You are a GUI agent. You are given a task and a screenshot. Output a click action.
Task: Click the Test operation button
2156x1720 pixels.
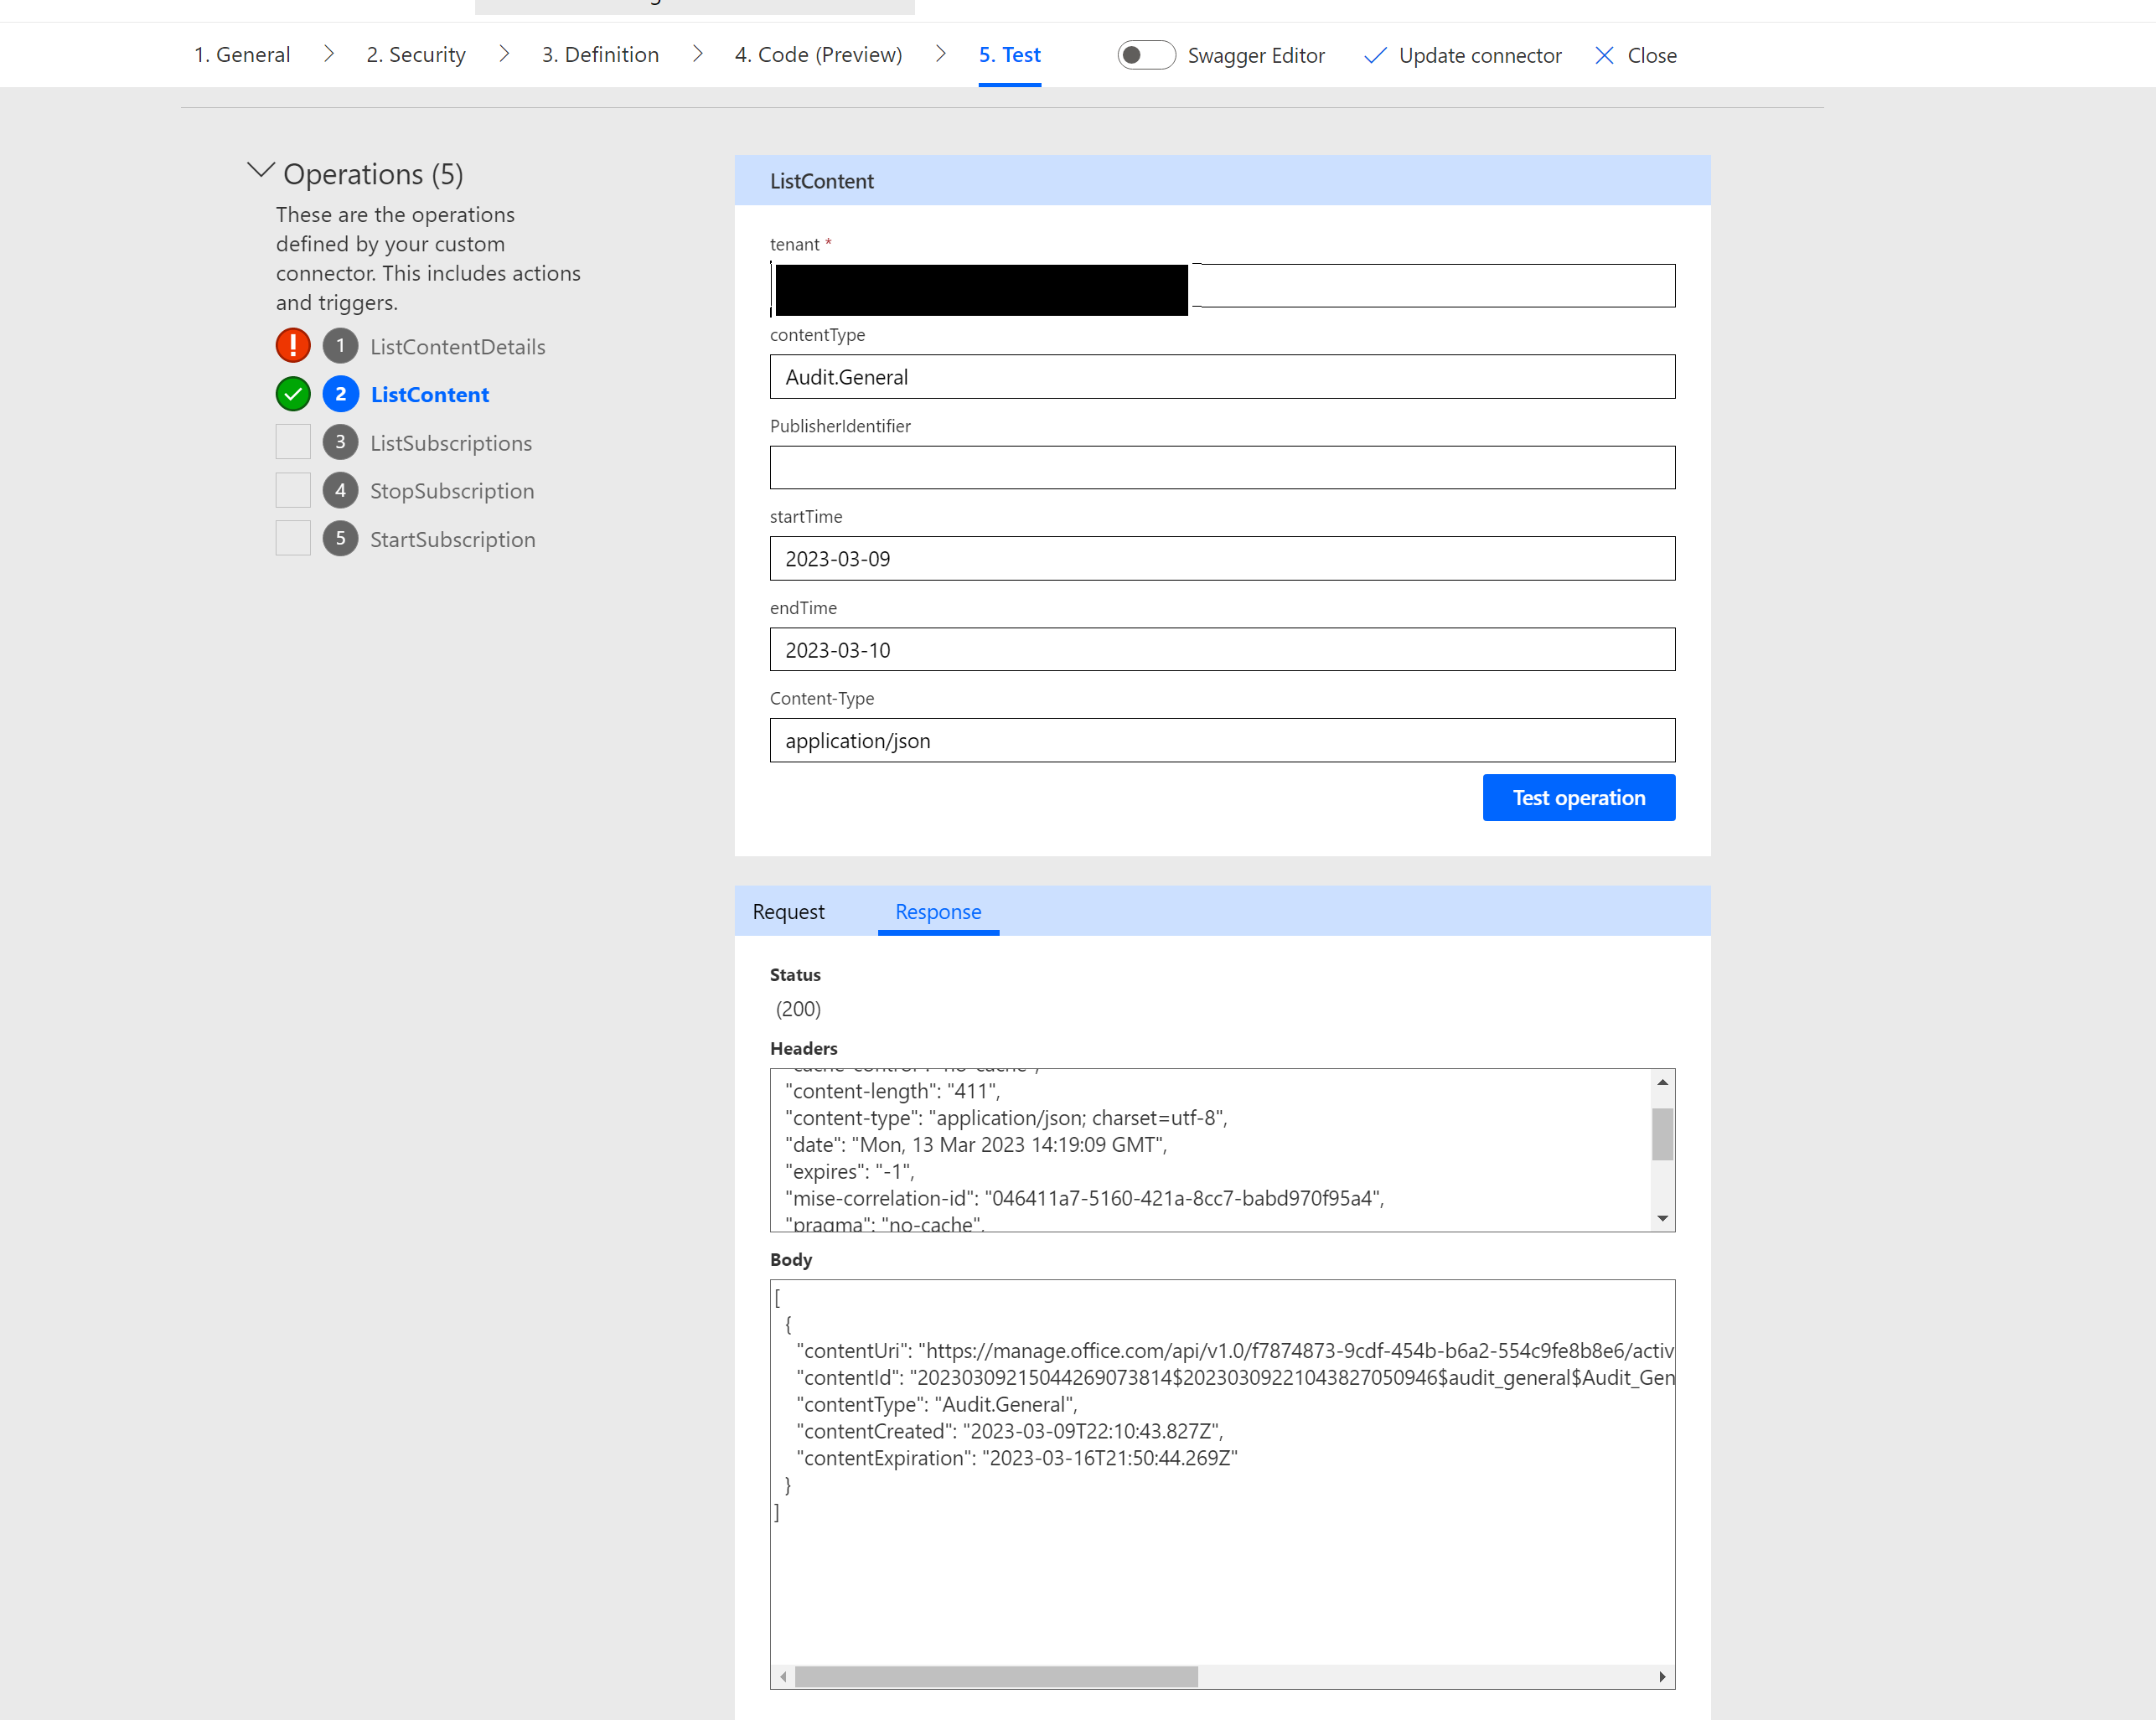[x=1578, y=797]
